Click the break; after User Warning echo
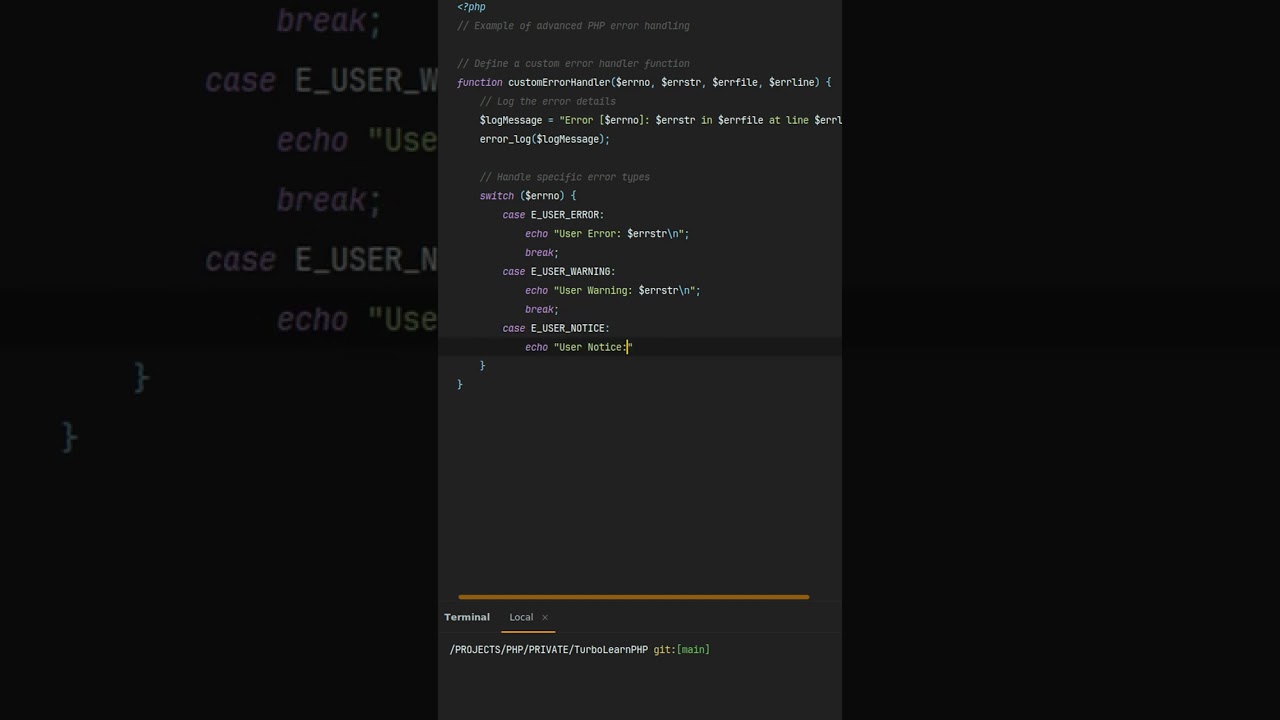 (542, 310)
